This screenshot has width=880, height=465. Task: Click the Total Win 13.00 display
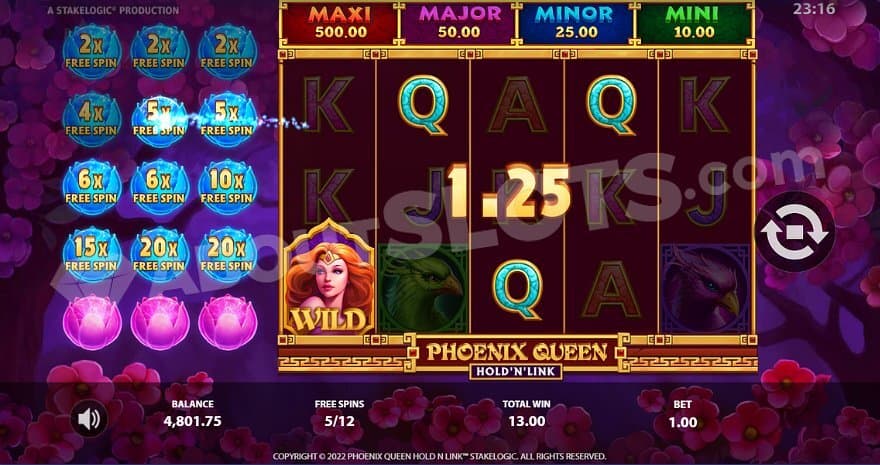pyautogui.click(x=526, y=414)
